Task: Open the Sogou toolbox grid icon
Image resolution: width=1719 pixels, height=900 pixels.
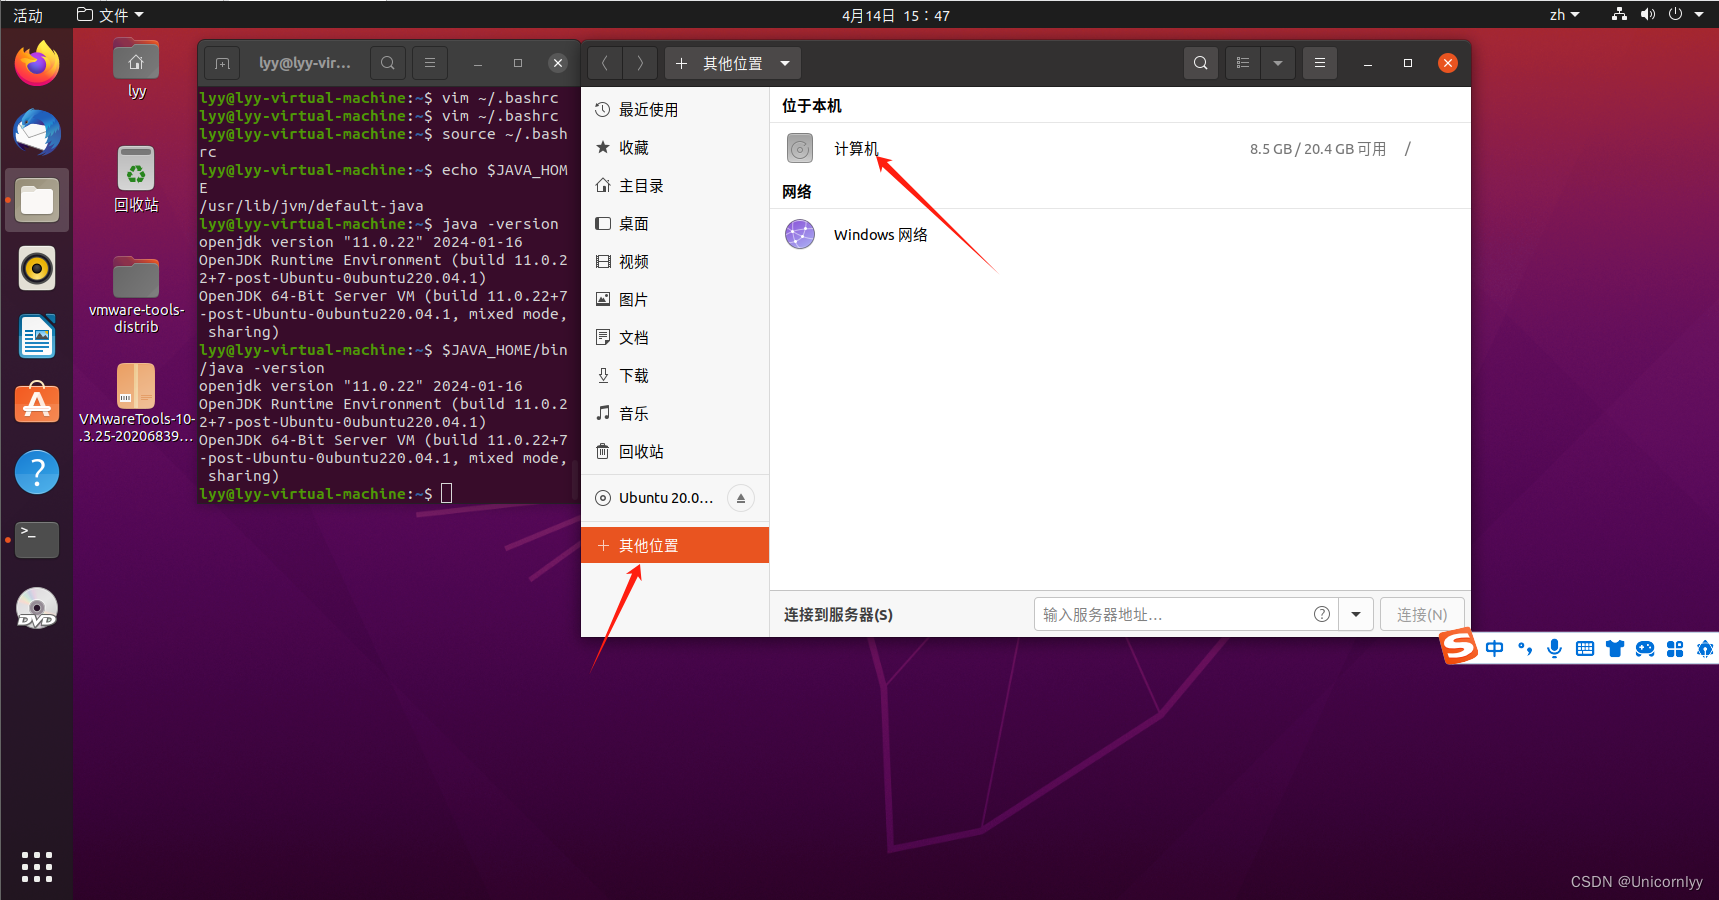Action: pyautogui.click(x=1675, y=649)
